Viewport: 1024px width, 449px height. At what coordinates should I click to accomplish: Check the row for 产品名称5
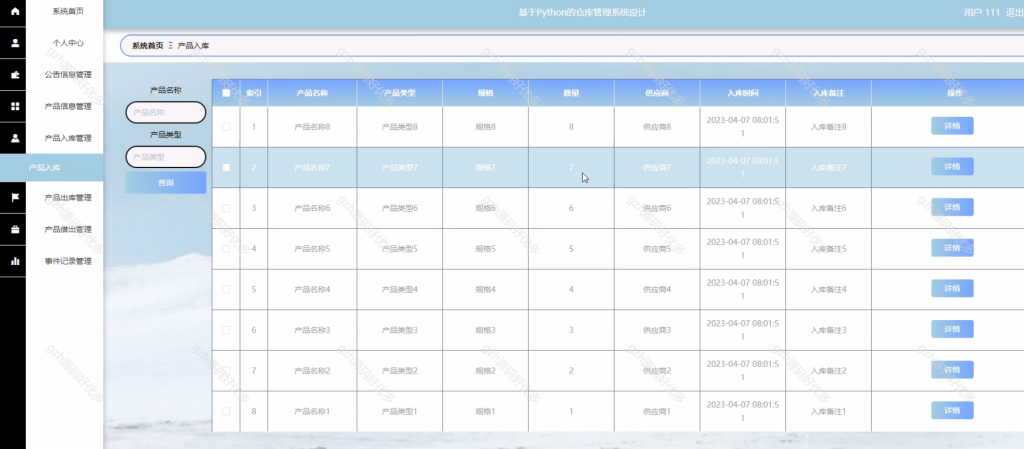(x=226, y=249)
